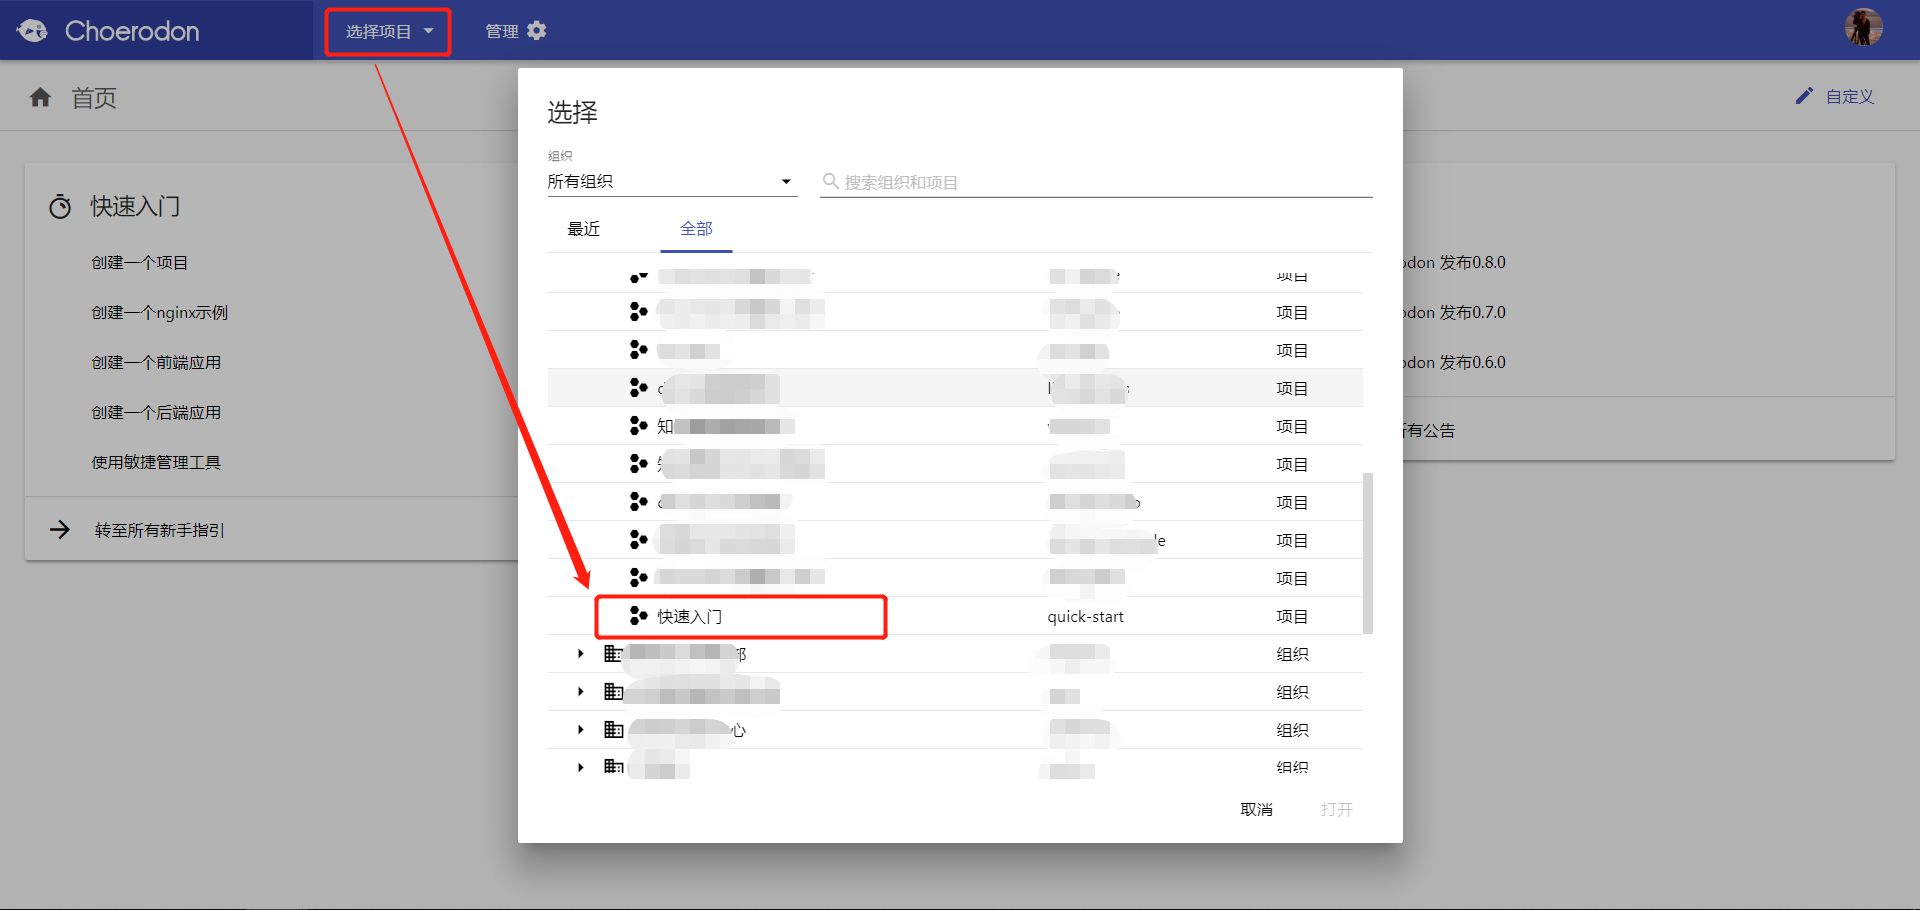This screenshot has width=1920, height=910.
Task: Open the 使用敏捷管理工具 guide
Action: (x=156, y=463)
